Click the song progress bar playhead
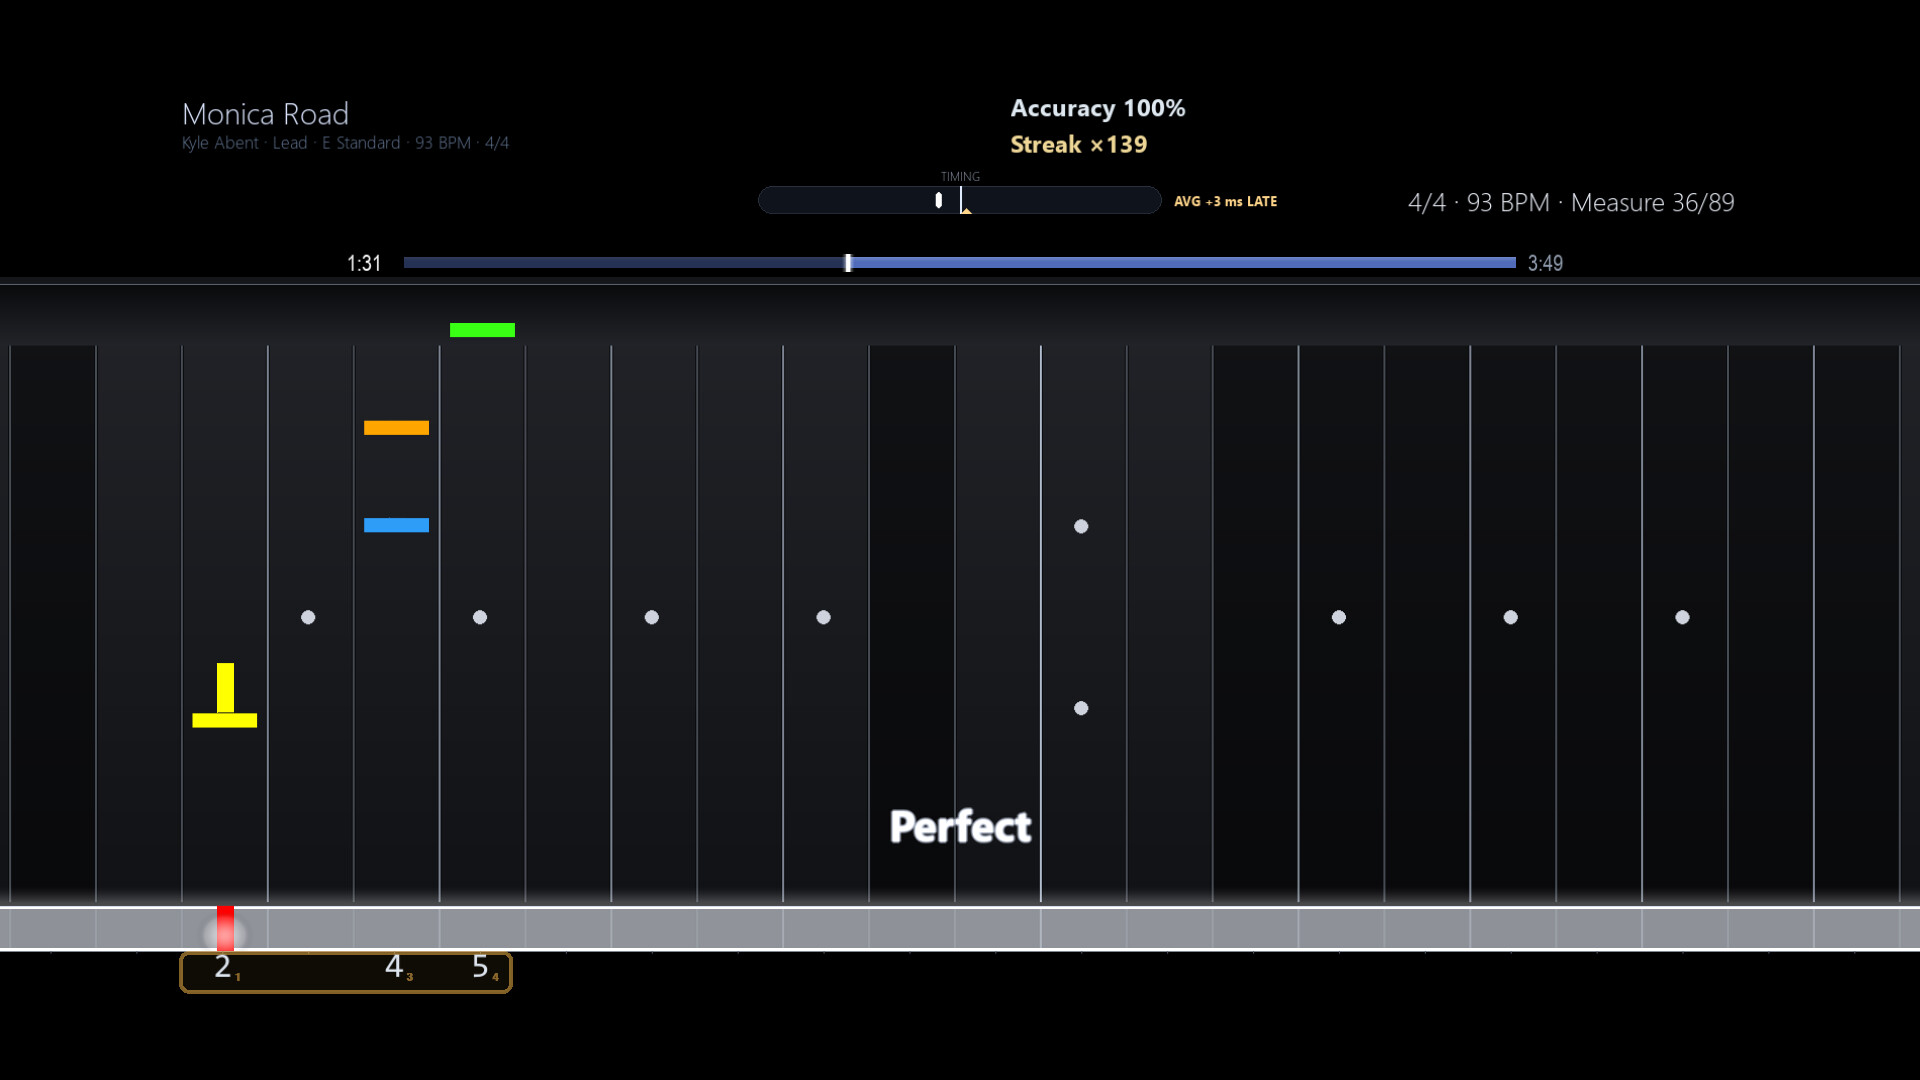Screen dimensions: 1920x1080 (848, 263)
